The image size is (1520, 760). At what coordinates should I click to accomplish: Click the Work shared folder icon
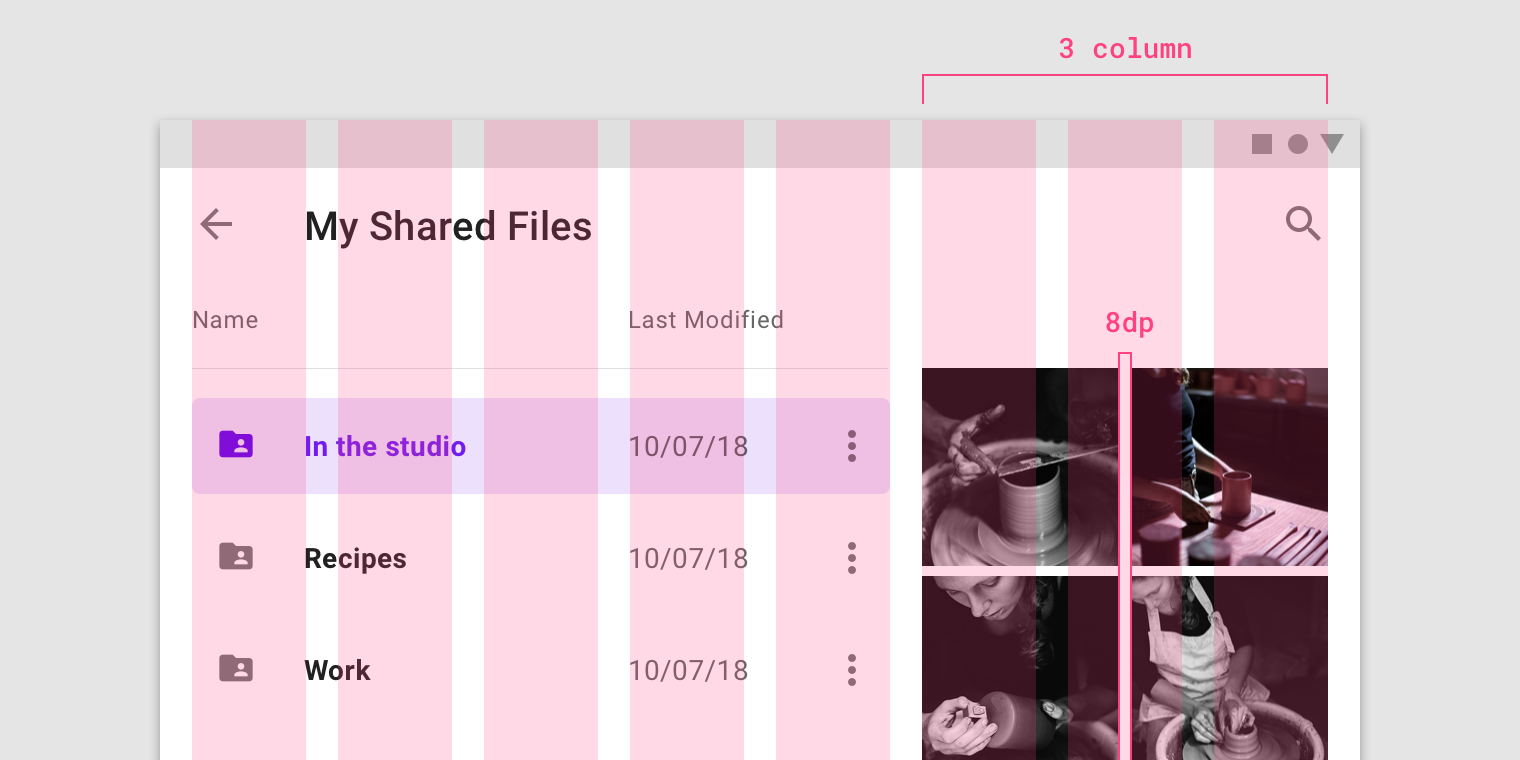236,668
